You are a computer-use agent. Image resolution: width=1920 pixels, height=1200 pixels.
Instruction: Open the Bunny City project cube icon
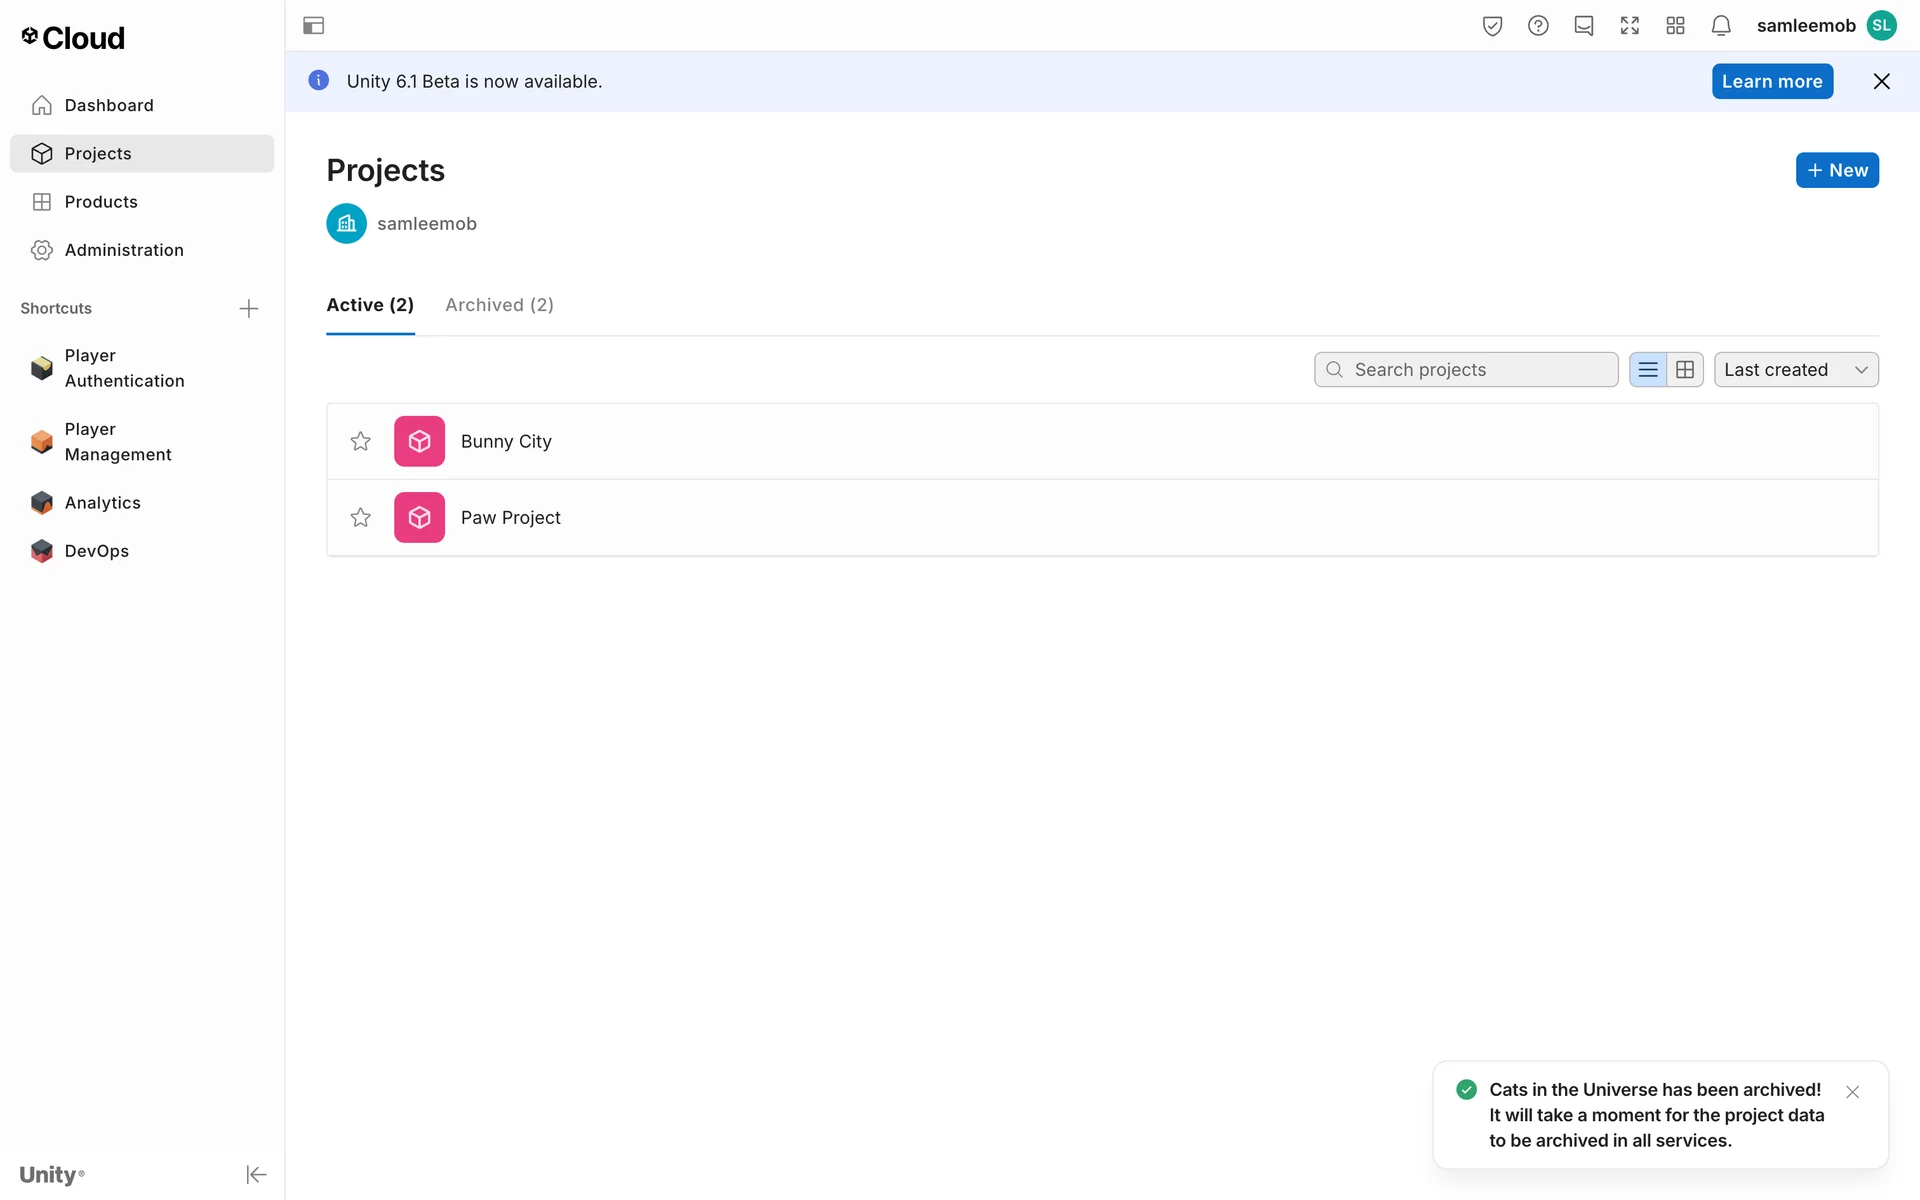419,441
